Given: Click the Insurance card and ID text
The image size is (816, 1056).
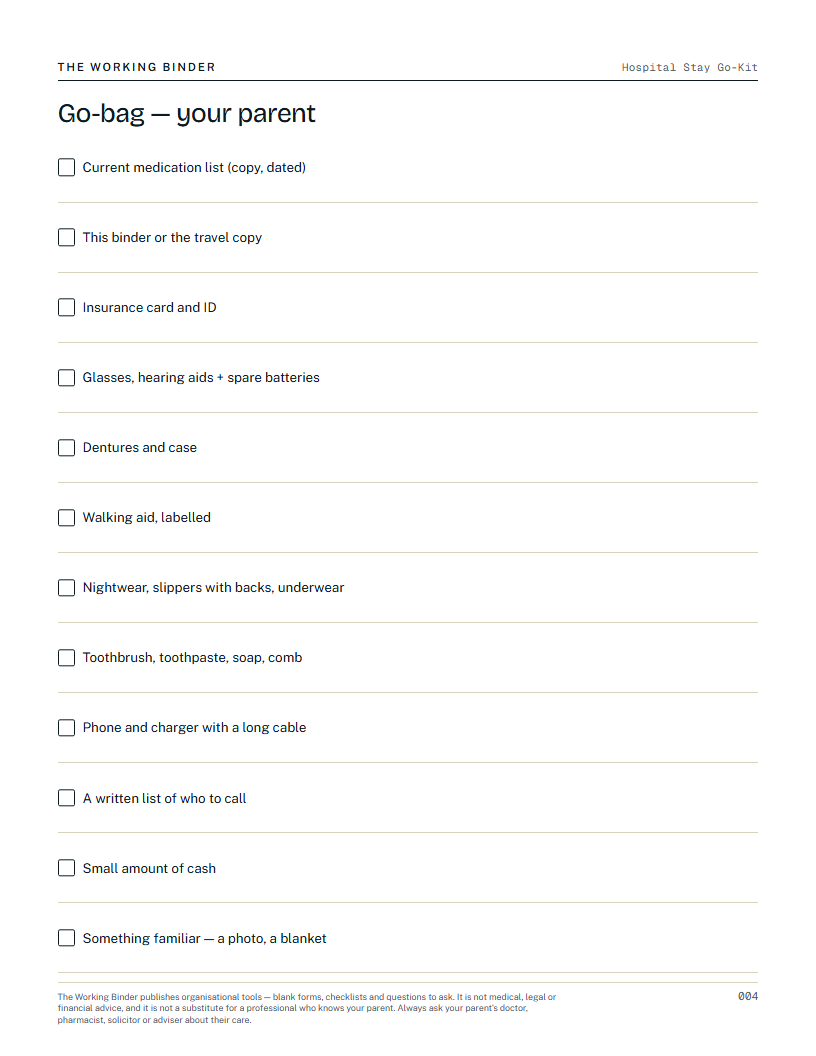Looking at the screenshot, I should point(149,307).
